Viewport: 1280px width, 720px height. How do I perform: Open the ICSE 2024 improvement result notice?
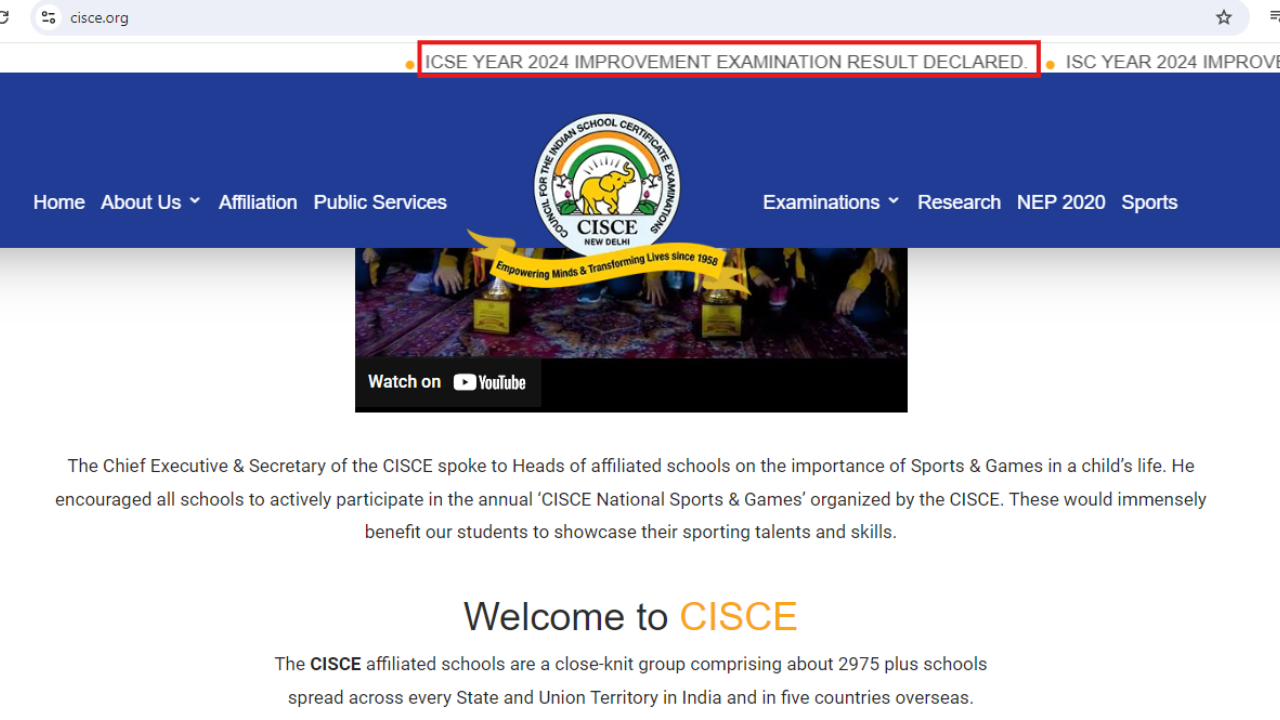[727, 61]
